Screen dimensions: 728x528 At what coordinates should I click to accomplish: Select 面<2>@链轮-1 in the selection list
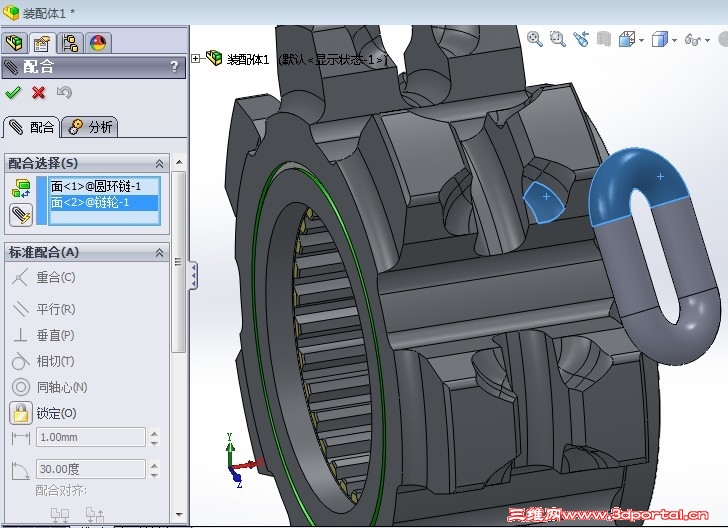coord(104,202)
